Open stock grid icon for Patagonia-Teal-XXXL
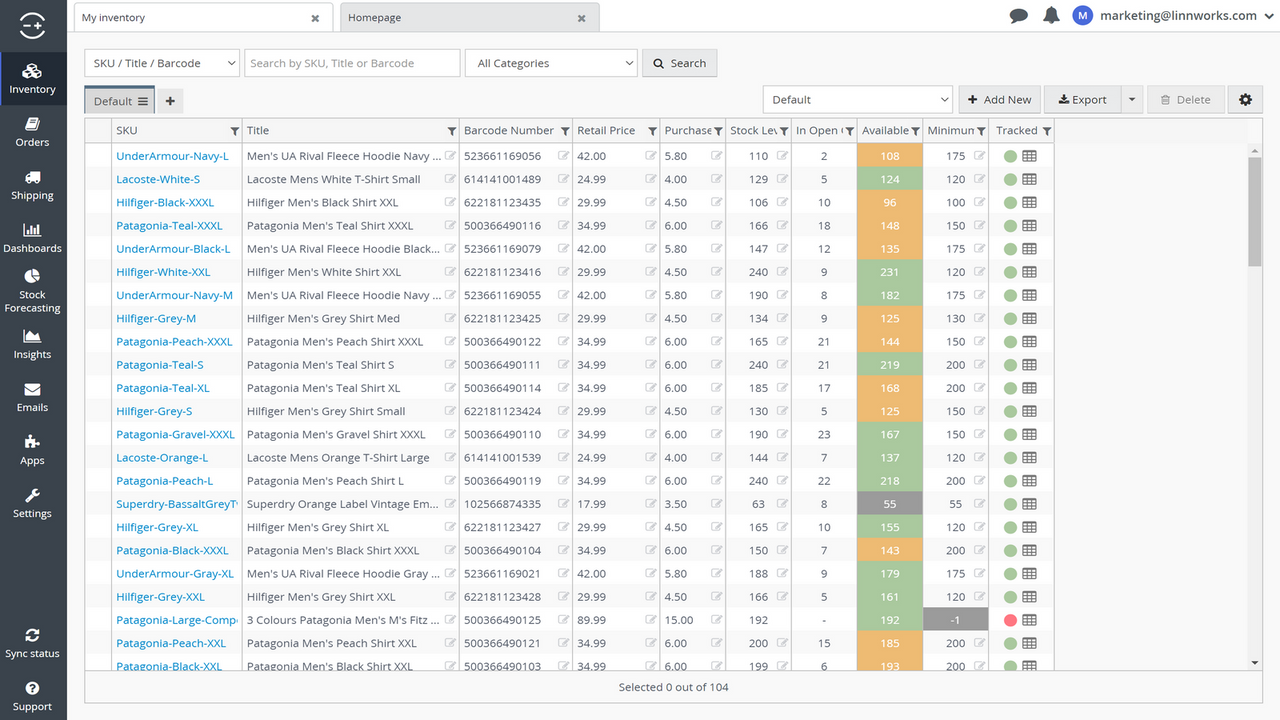 (x=1029, y=226)
